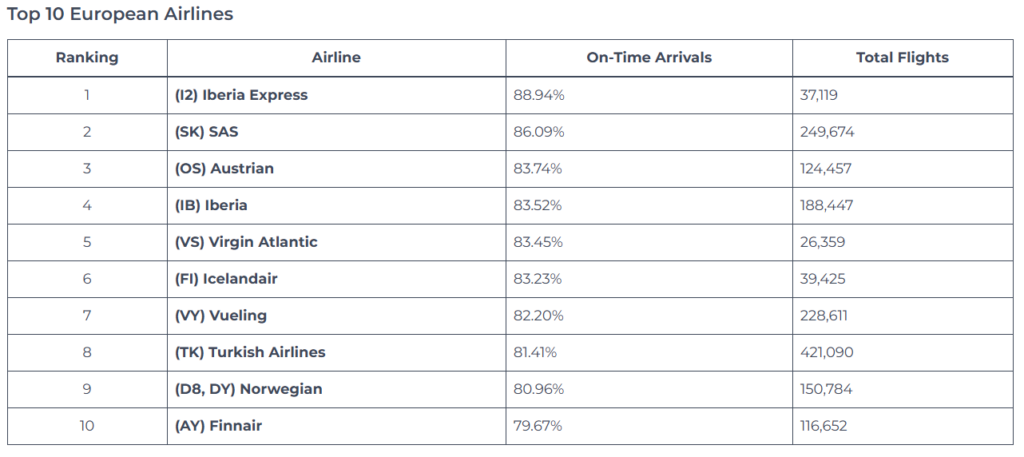Click the Top 10 European Airlines heading

pyautogui.click(x=120, y=15)
